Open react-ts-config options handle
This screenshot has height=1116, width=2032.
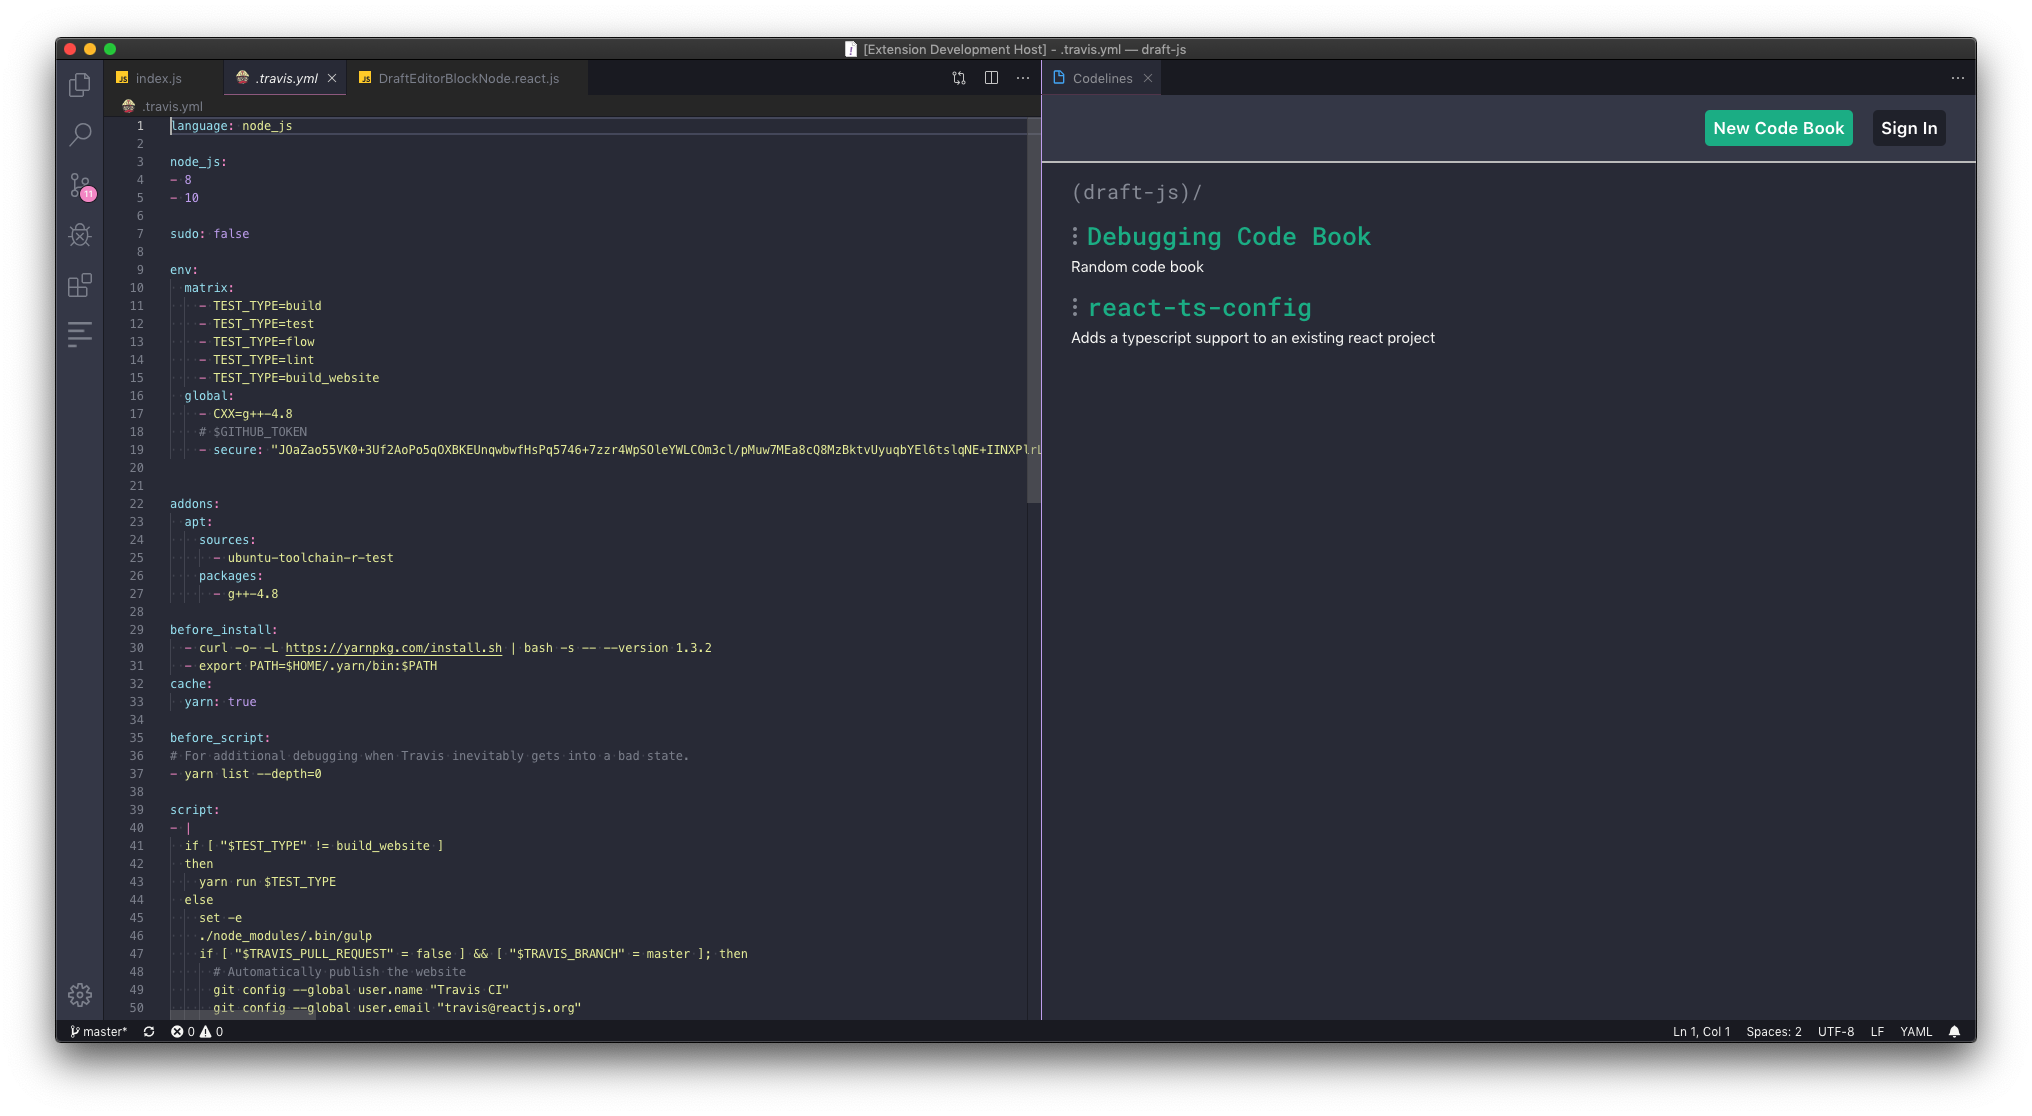1075,307
